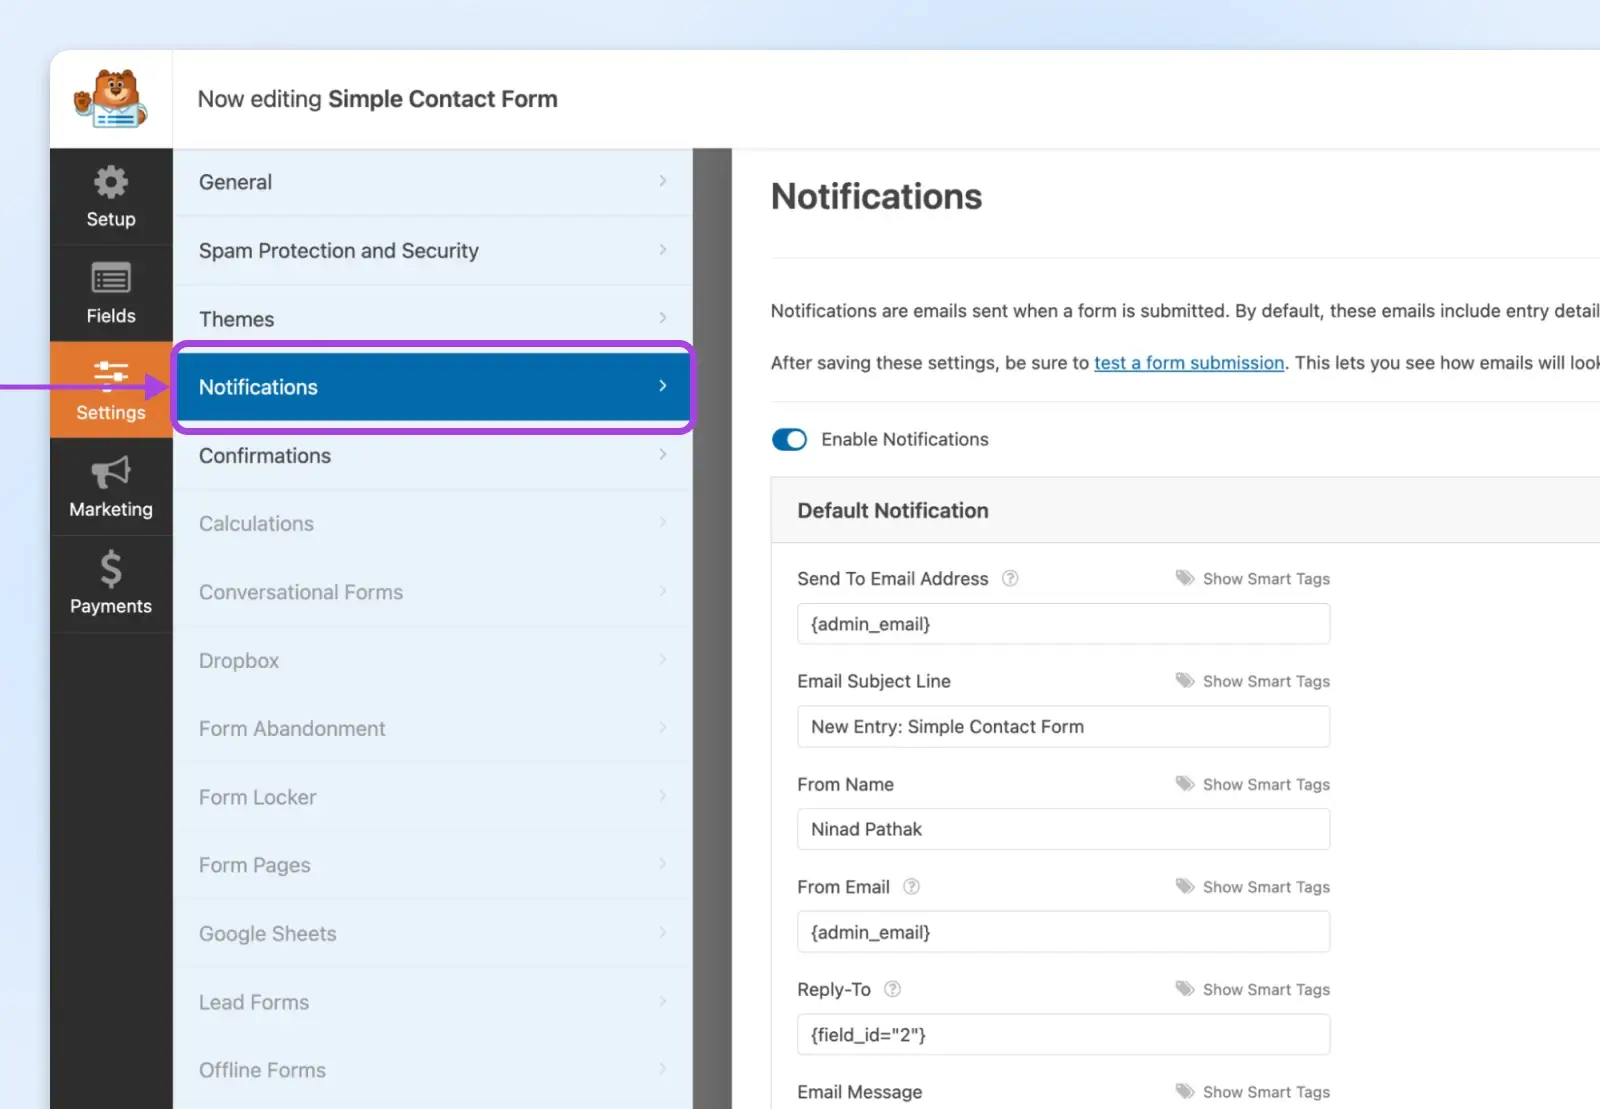This screenshot has height=1109, width=1600.
Task: Open the Themes settings item
Action: click(x=432, y=319)
